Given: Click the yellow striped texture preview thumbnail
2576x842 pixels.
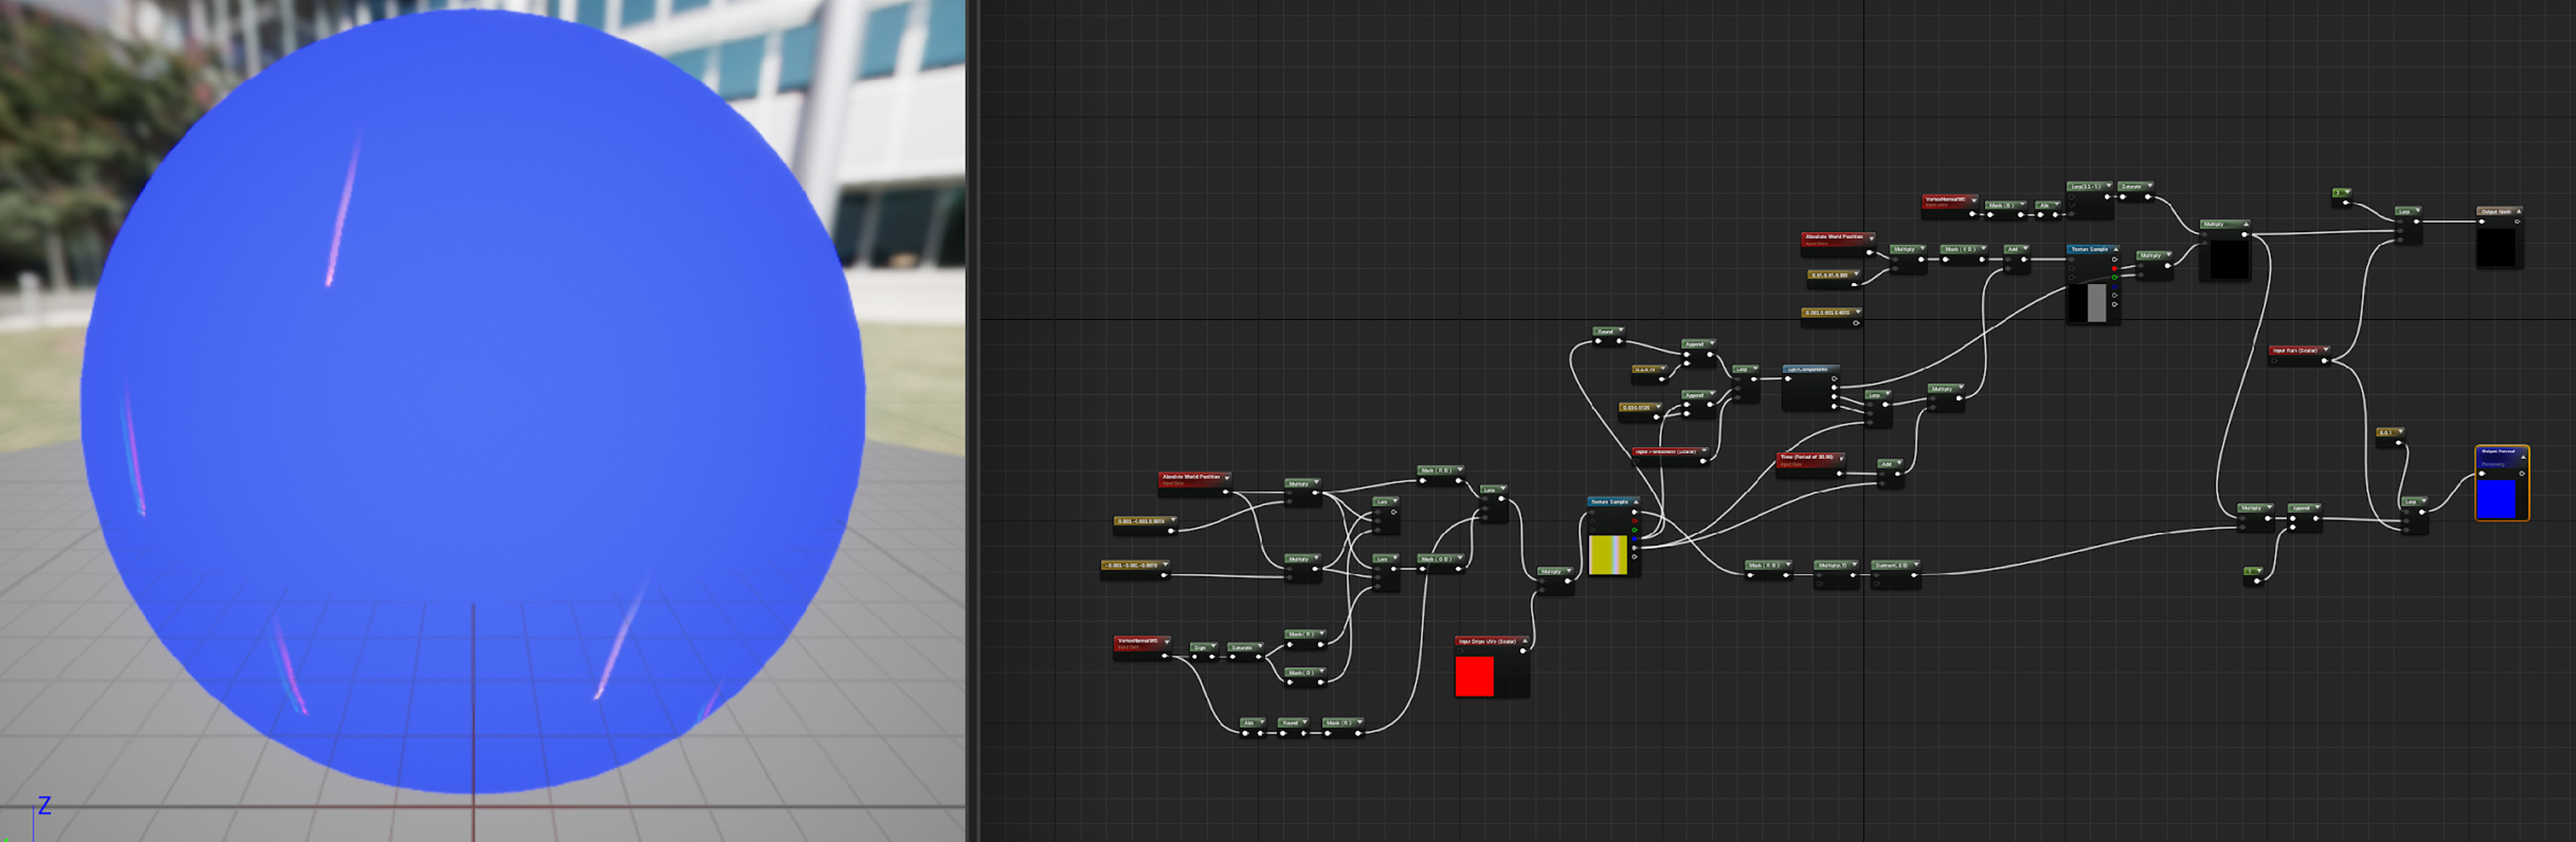Looking at the screenshot, I should tap(1608, 555).
